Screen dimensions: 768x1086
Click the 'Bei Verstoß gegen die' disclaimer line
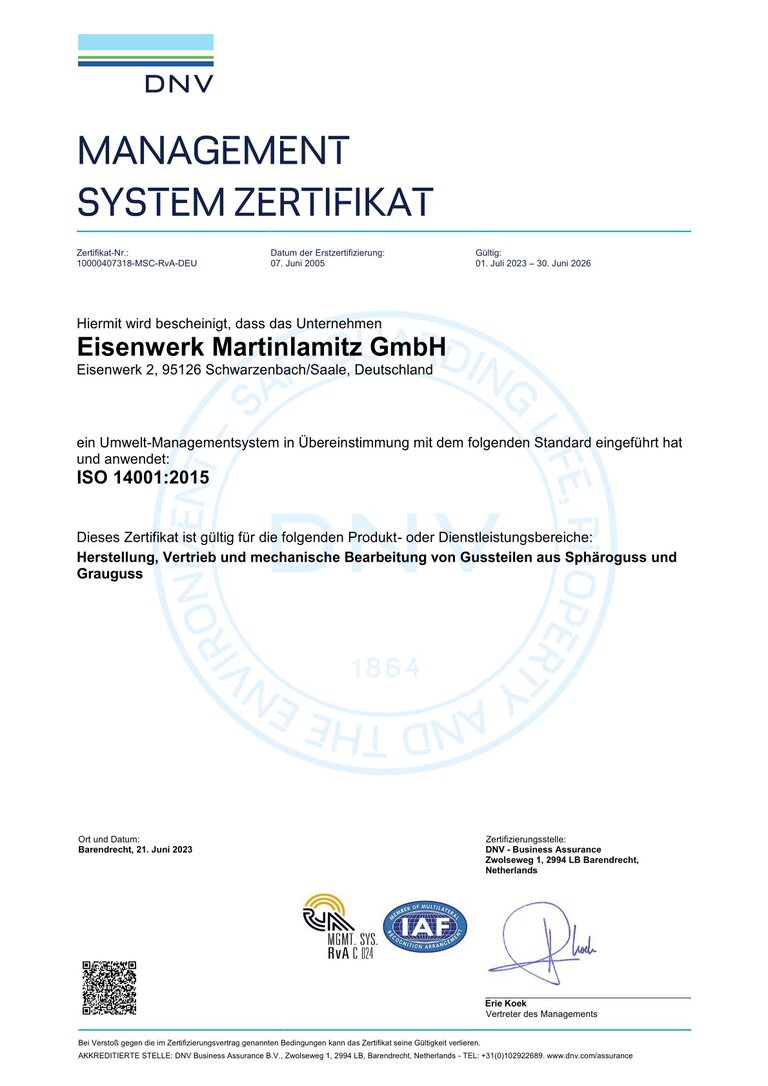tap(279, 1042)
